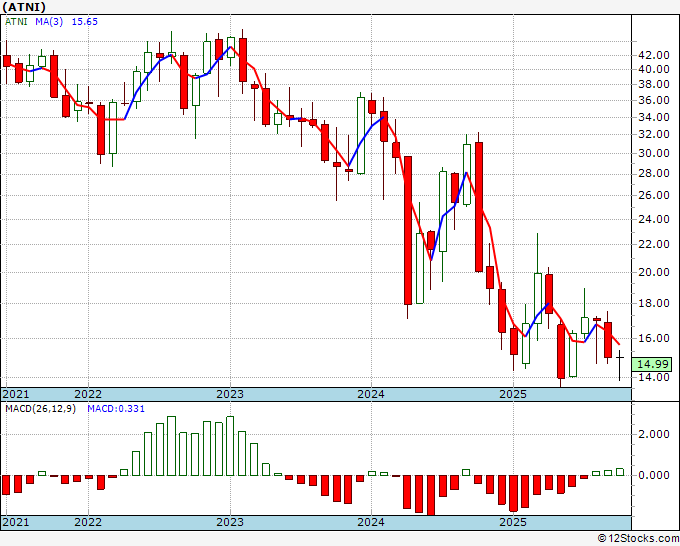Click 2022 on the price chart timeline
This screenshot has height=546, width=680.
pyautogui.click(x=88, y=394)
